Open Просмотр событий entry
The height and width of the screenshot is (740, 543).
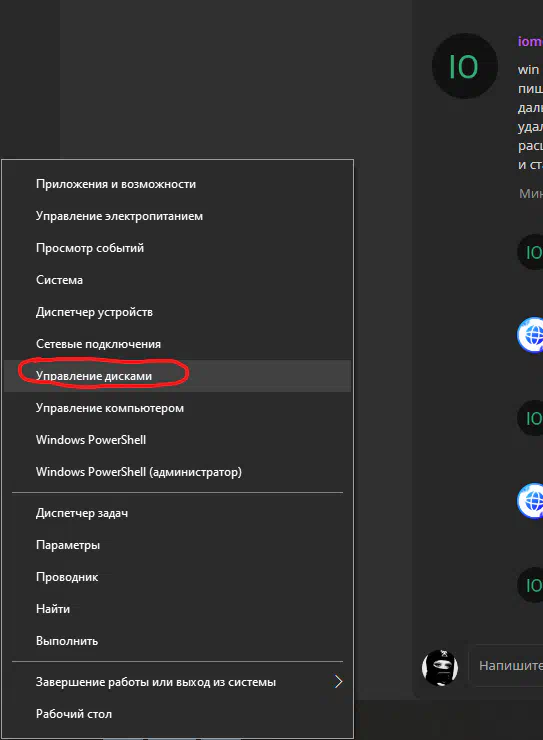pos(177,248)
